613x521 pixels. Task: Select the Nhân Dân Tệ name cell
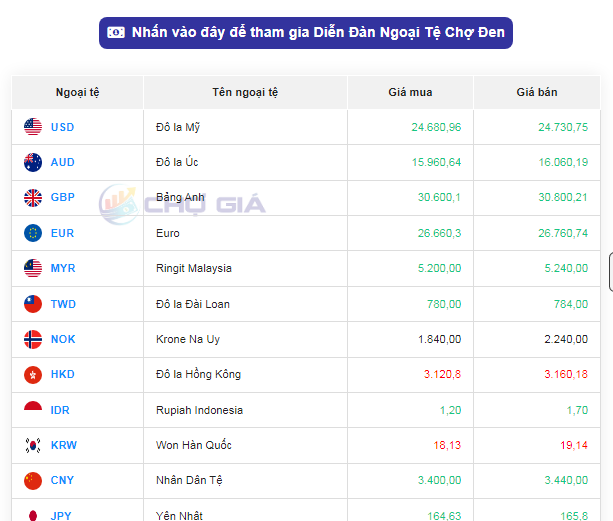click(x=245, y=480)
